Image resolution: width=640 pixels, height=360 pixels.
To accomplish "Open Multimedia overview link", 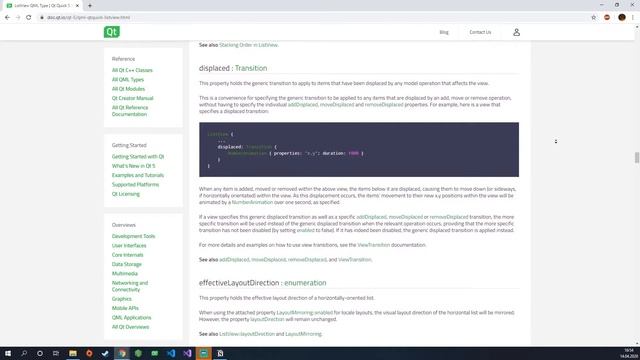I will 124,274.
